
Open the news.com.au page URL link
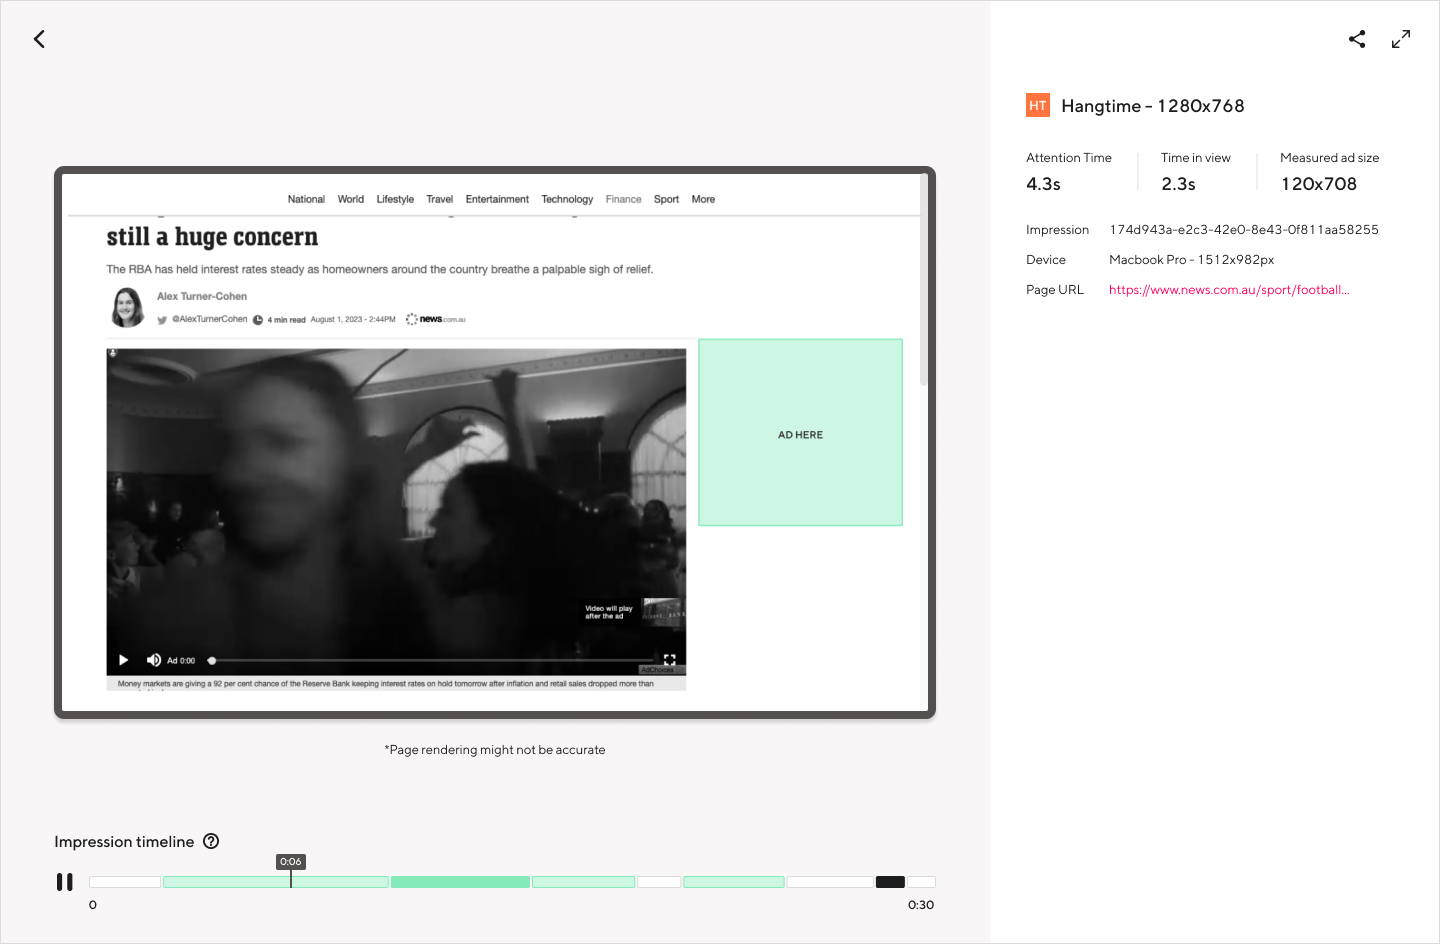tap(1229, 290)
